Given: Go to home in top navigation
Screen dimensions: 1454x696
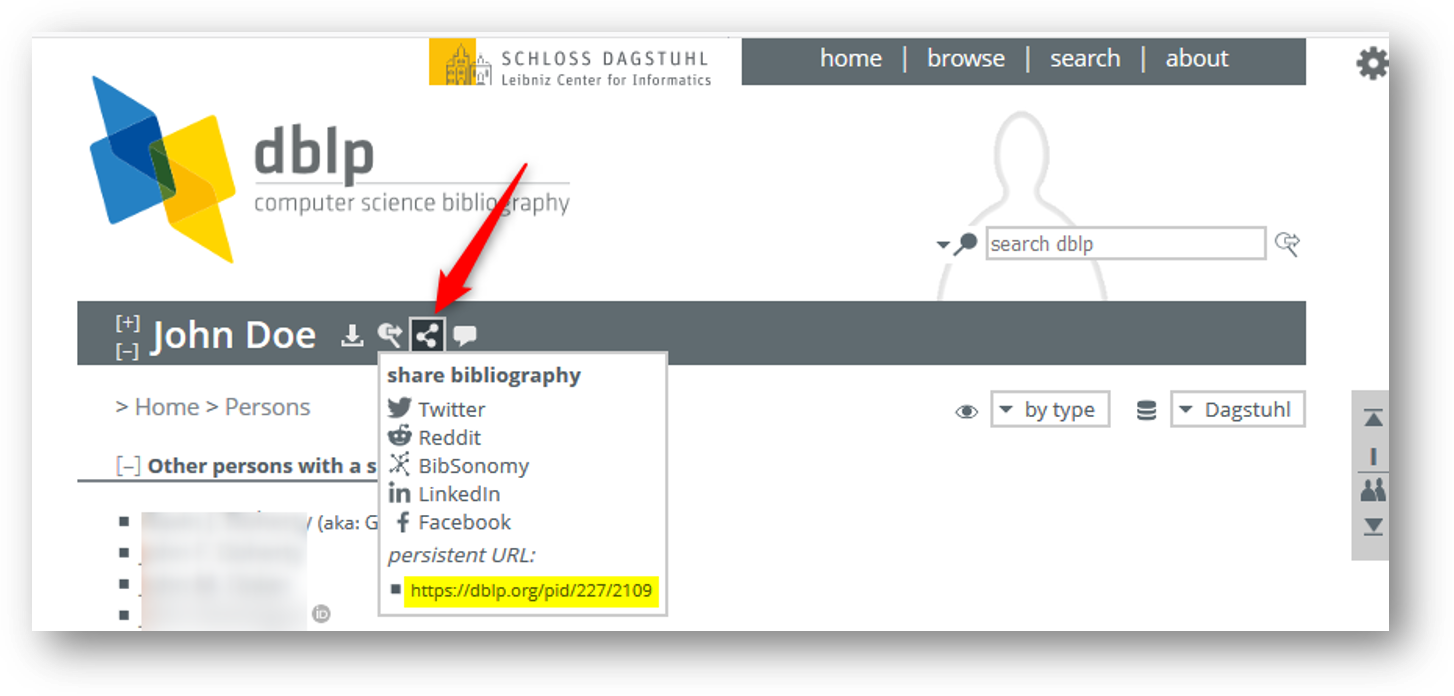Looking at the screenshot, I should 851,58.
